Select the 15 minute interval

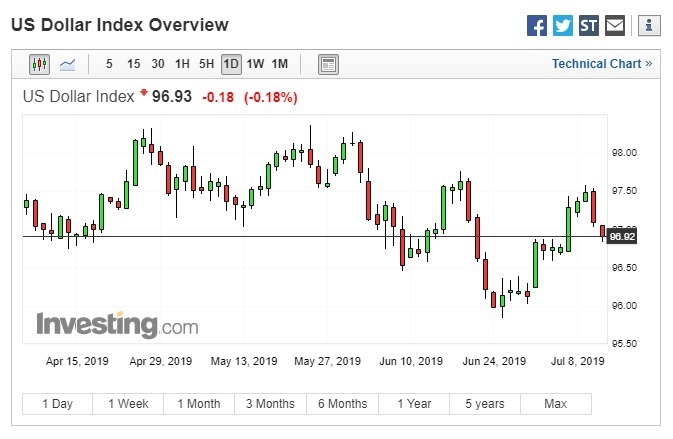[x=133, y=64]
